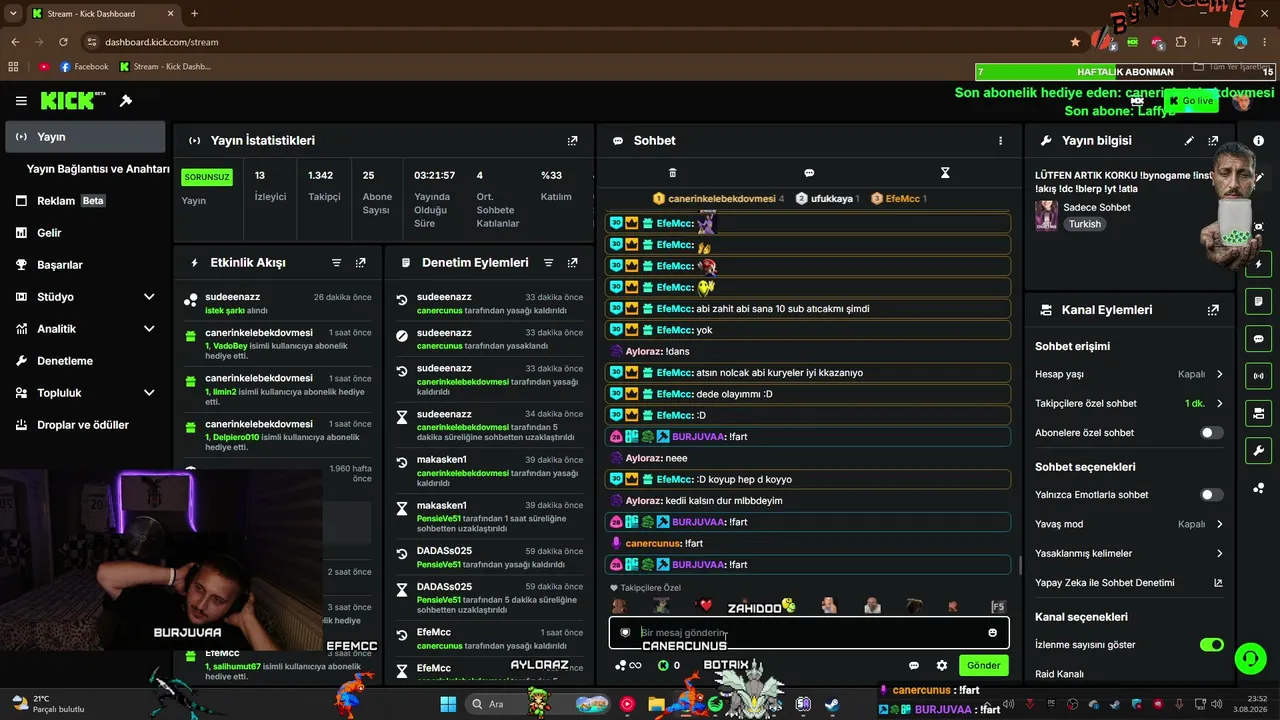
Task: Click the Go live button
Action: (1190, 101)
